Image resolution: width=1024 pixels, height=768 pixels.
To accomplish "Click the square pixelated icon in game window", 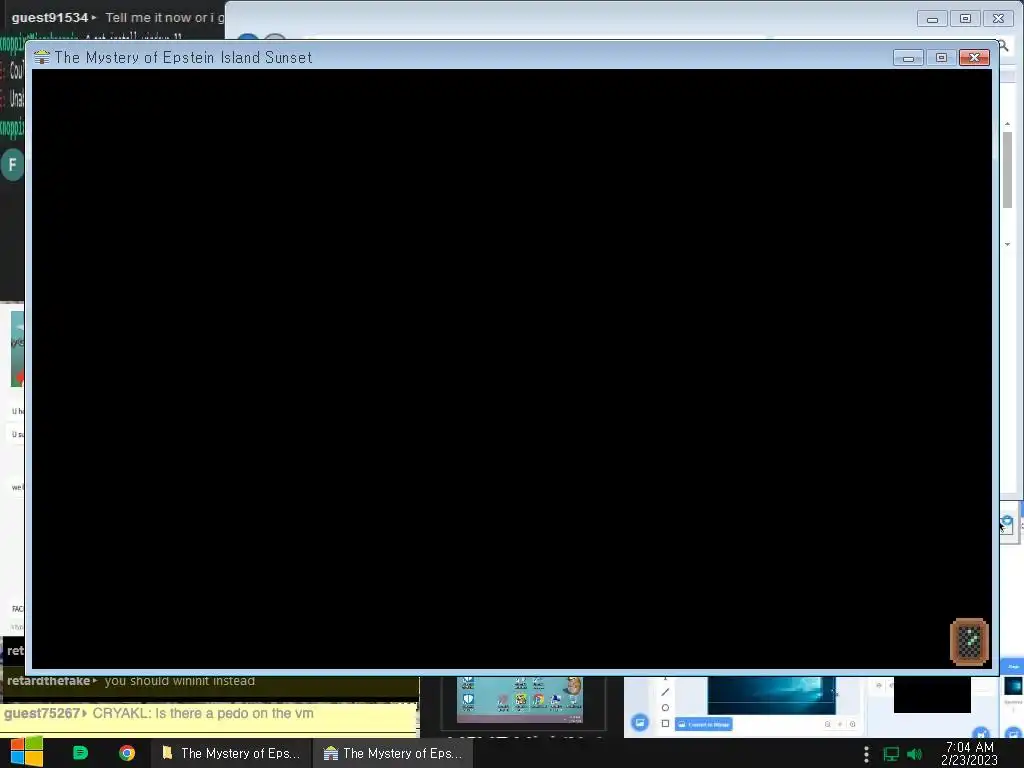I will click(x=969, y=641).
